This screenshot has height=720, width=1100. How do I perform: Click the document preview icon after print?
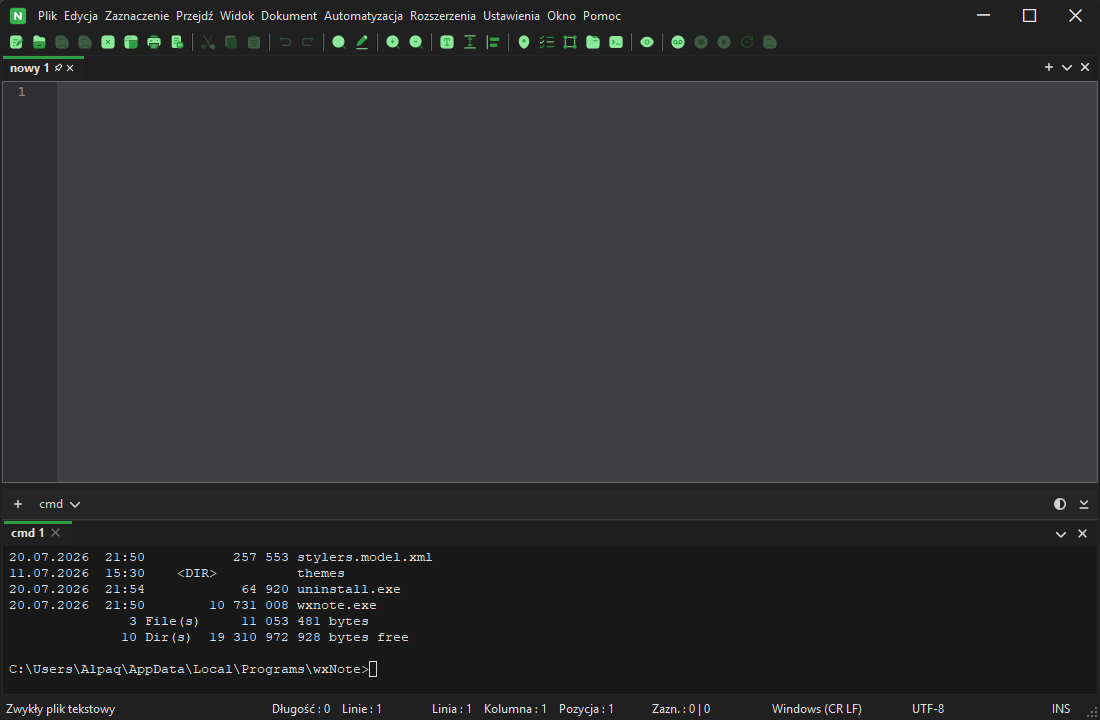pyautogui.click(x=177, y=42)
